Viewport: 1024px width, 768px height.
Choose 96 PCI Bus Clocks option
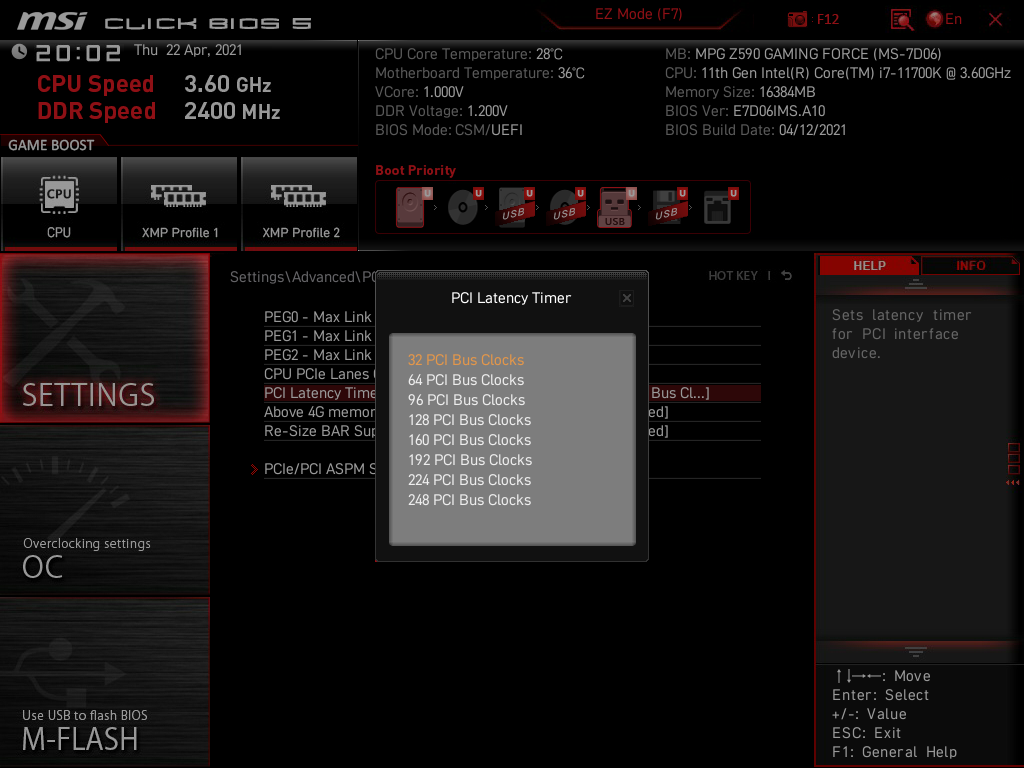click(466, 400)
